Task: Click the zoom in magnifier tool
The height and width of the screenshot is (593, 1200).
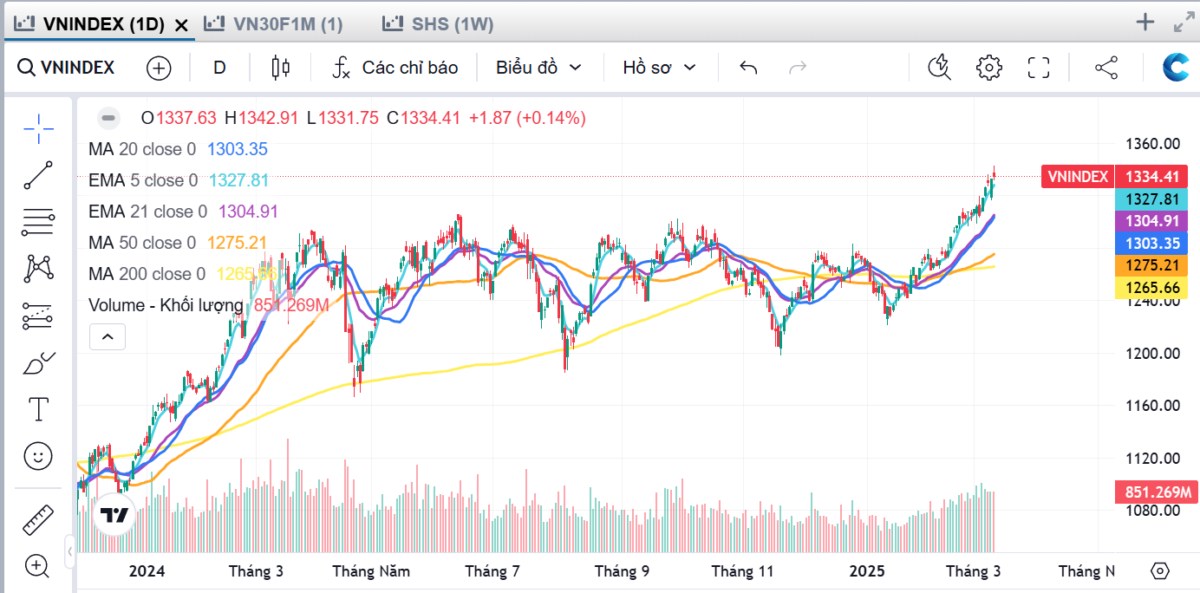Action: [38, 566]
